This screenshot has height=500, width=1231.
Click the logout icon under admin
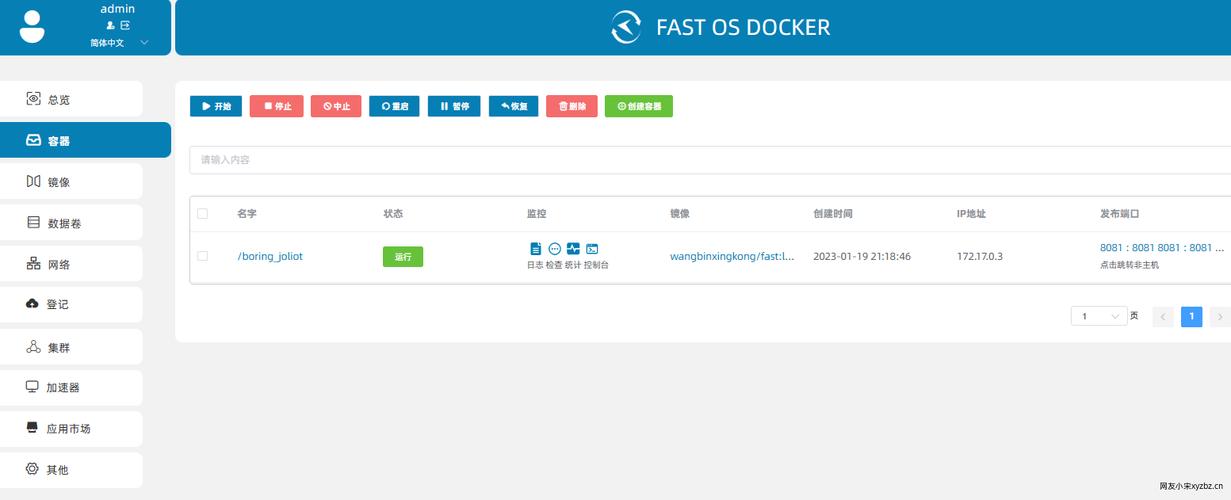pos(125,25)
